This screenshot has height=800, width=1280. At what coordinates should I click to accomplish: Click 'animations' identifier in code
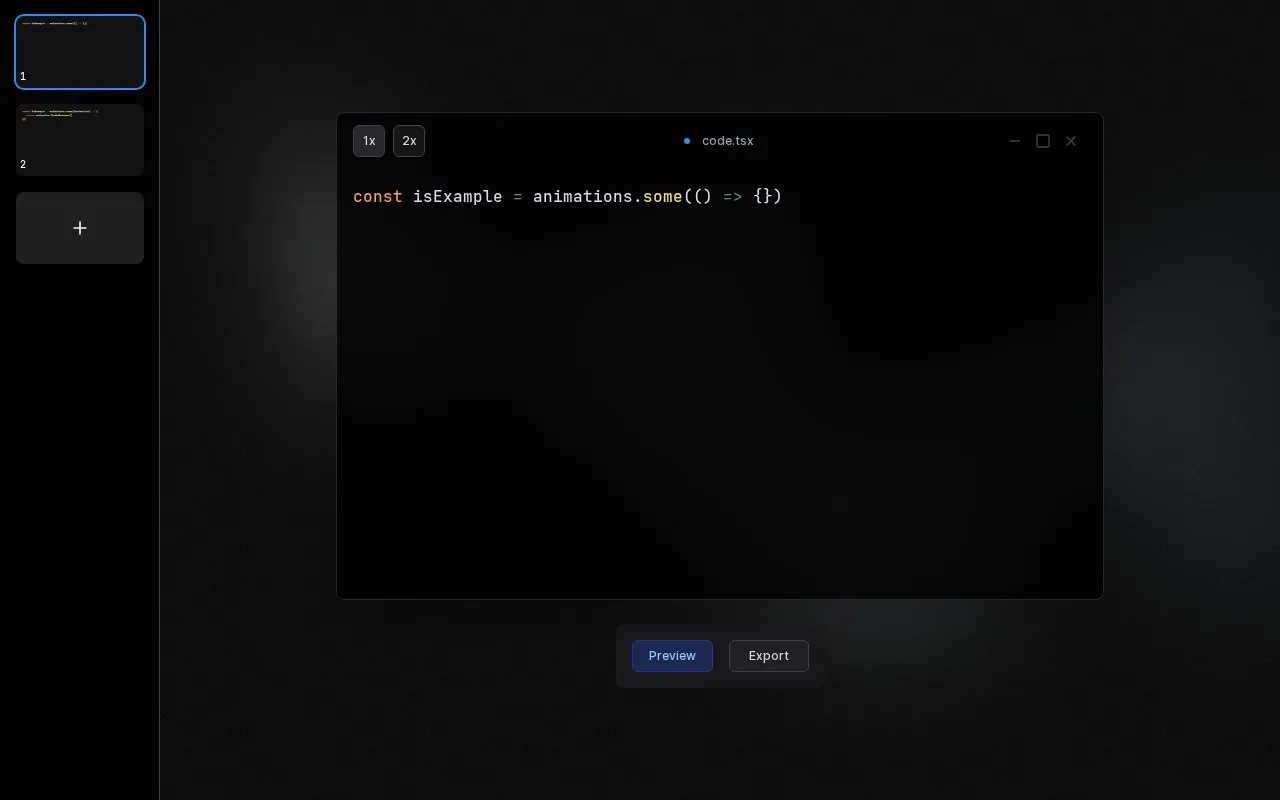(583, 196)
